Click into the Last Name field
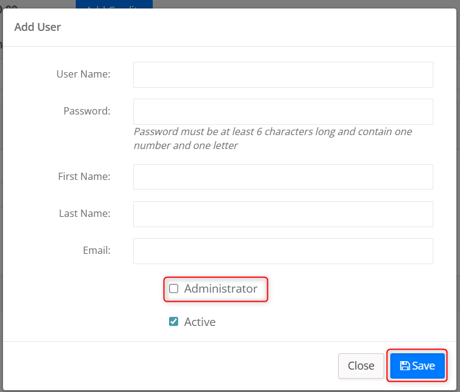 tap(283, 214)
